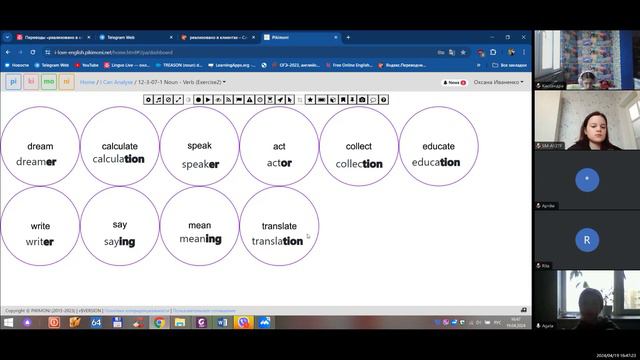Click the 'pi' logo tile

[13, 82]
